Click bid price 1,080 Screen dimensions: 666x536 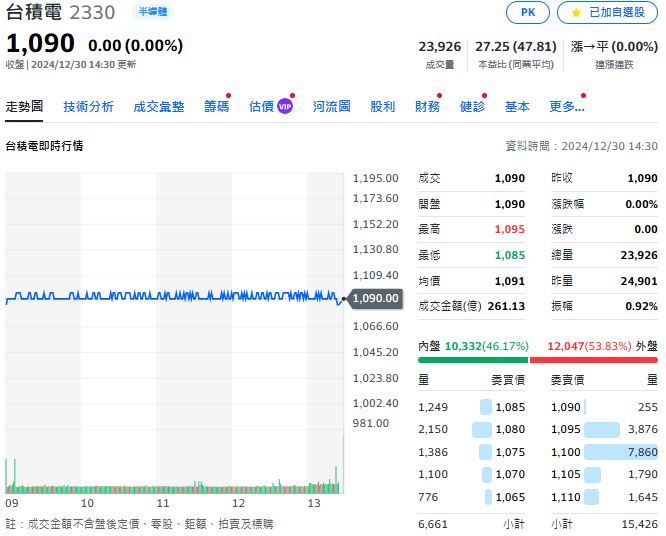pyautogui.click(x=510, y=429)
